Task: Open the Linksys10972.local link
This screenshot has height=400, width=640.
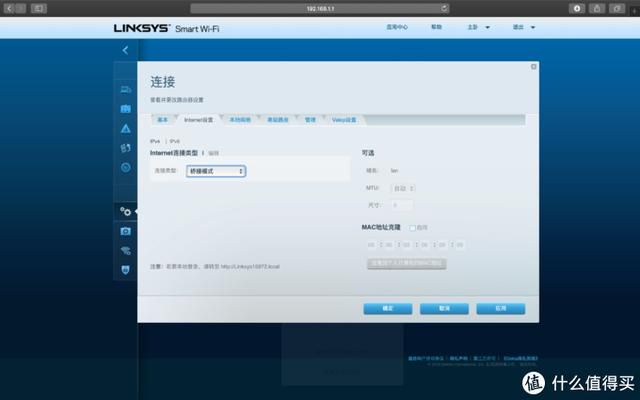Action: (250, 267)
